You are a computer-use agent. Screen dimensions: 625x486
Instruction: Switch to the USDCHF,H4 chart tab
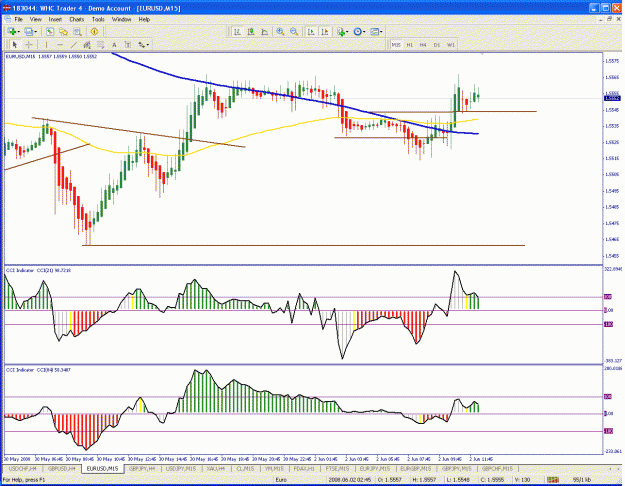pyautogui.click(x=23, y=468)
